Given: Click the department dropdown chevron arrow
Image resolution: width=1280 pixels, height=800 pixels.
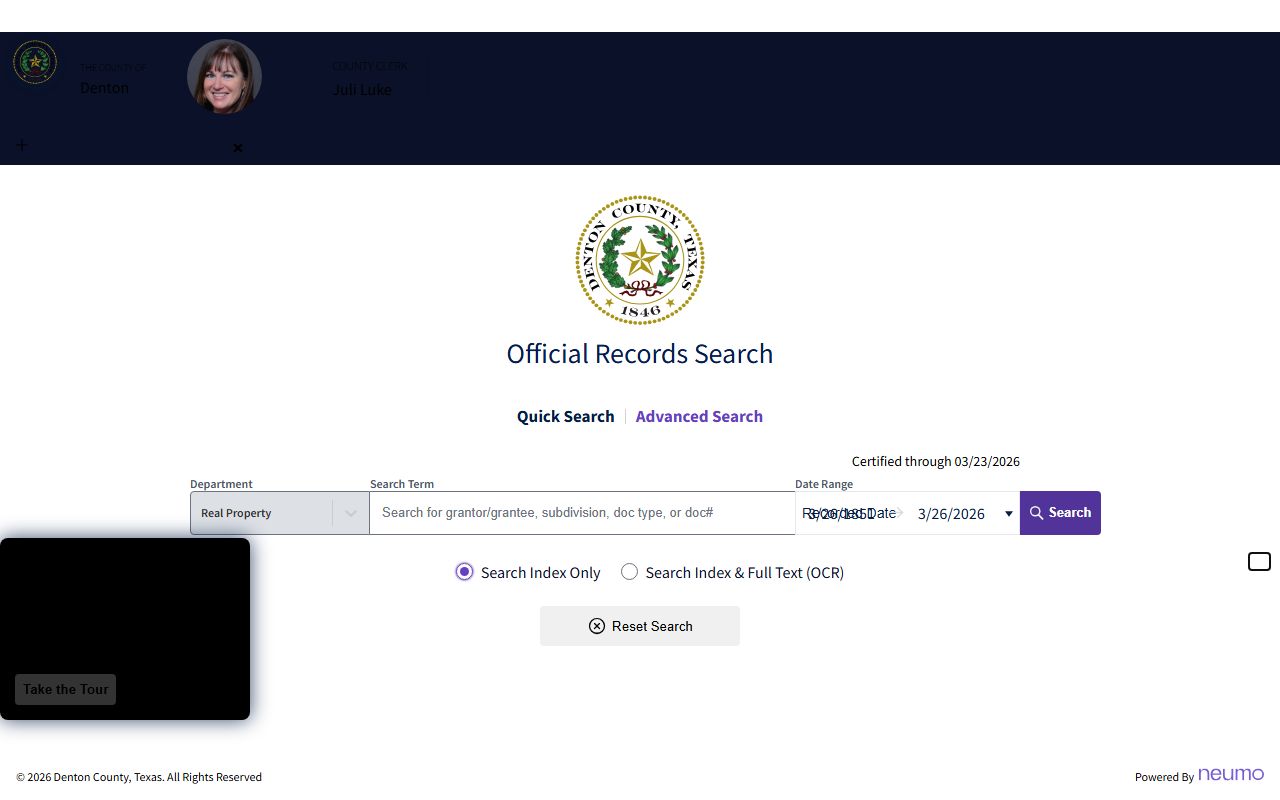Looking at the screenshot, I should pyautogui.click(x=351, y=513).
